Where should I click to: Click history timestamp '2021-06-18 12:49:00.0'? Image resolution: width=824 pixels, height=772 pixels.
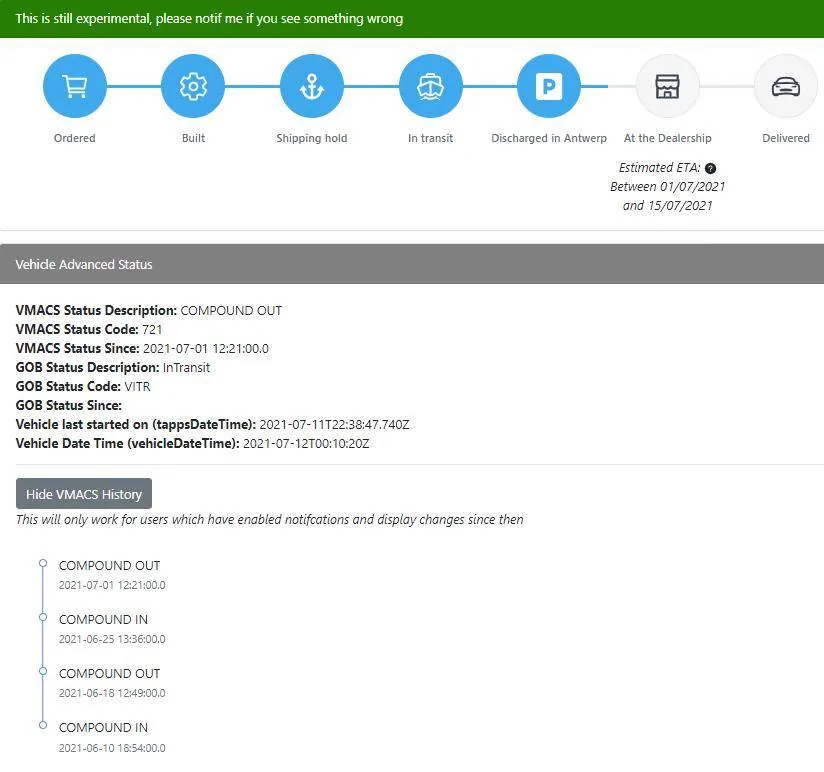coord(112,693)
